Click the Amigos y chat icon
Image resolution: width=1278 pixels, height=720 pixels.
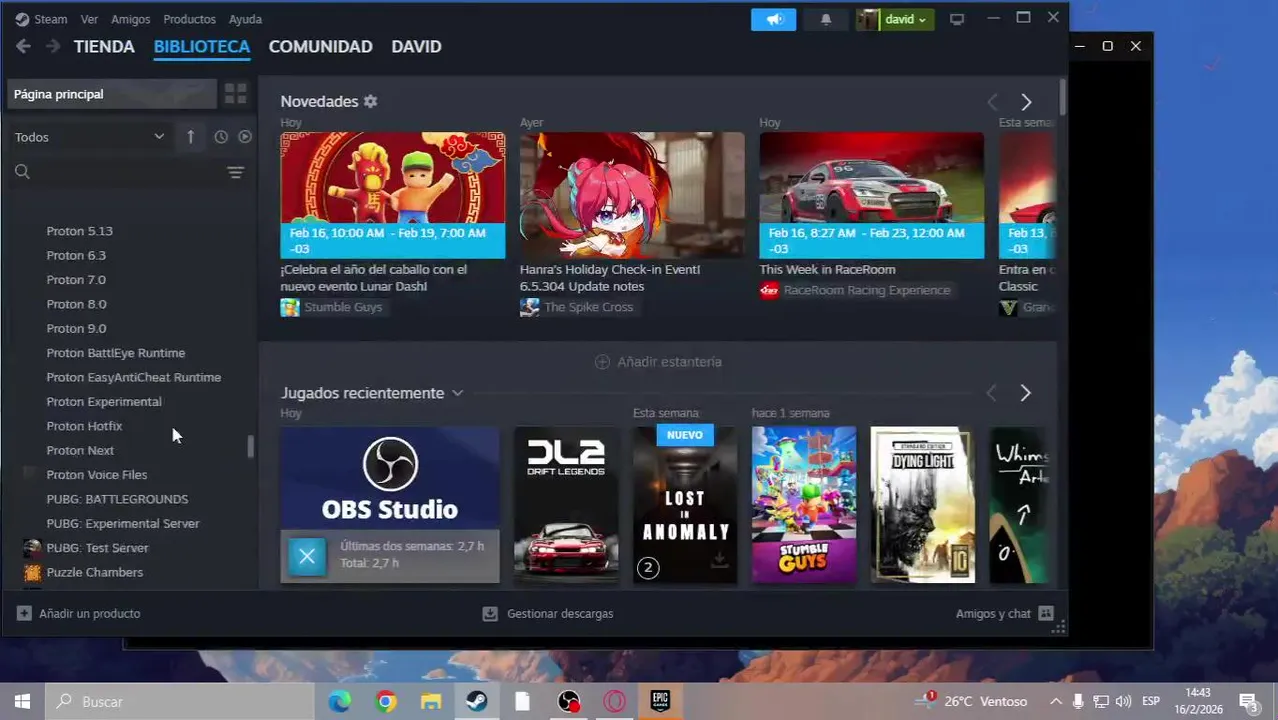point(1046,613)
